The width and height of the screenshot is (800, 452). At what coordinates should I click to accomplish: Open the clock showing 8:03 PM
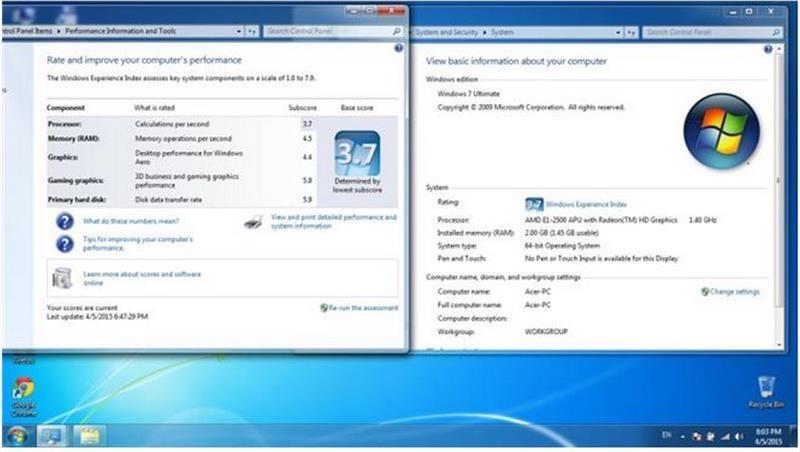coord(768,437)
